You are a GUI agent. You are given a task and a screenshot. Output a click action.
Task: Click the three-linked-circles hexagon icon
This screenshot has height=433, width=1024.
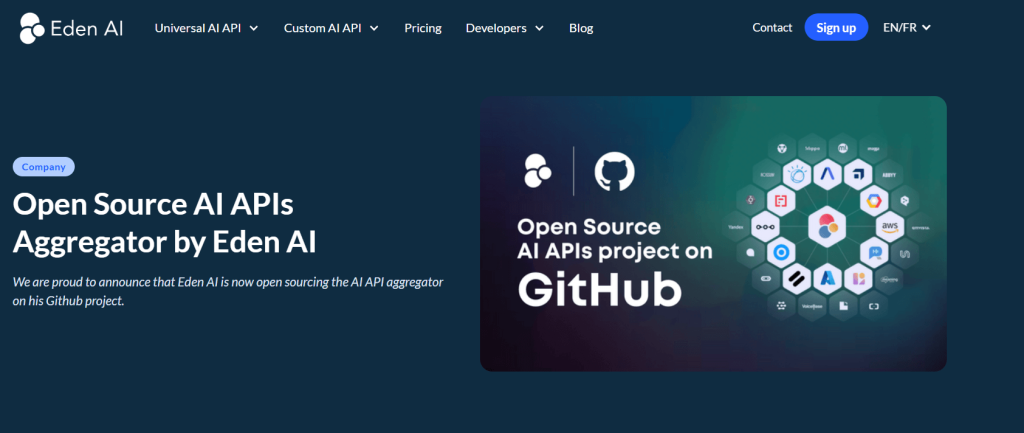point(765,227)
